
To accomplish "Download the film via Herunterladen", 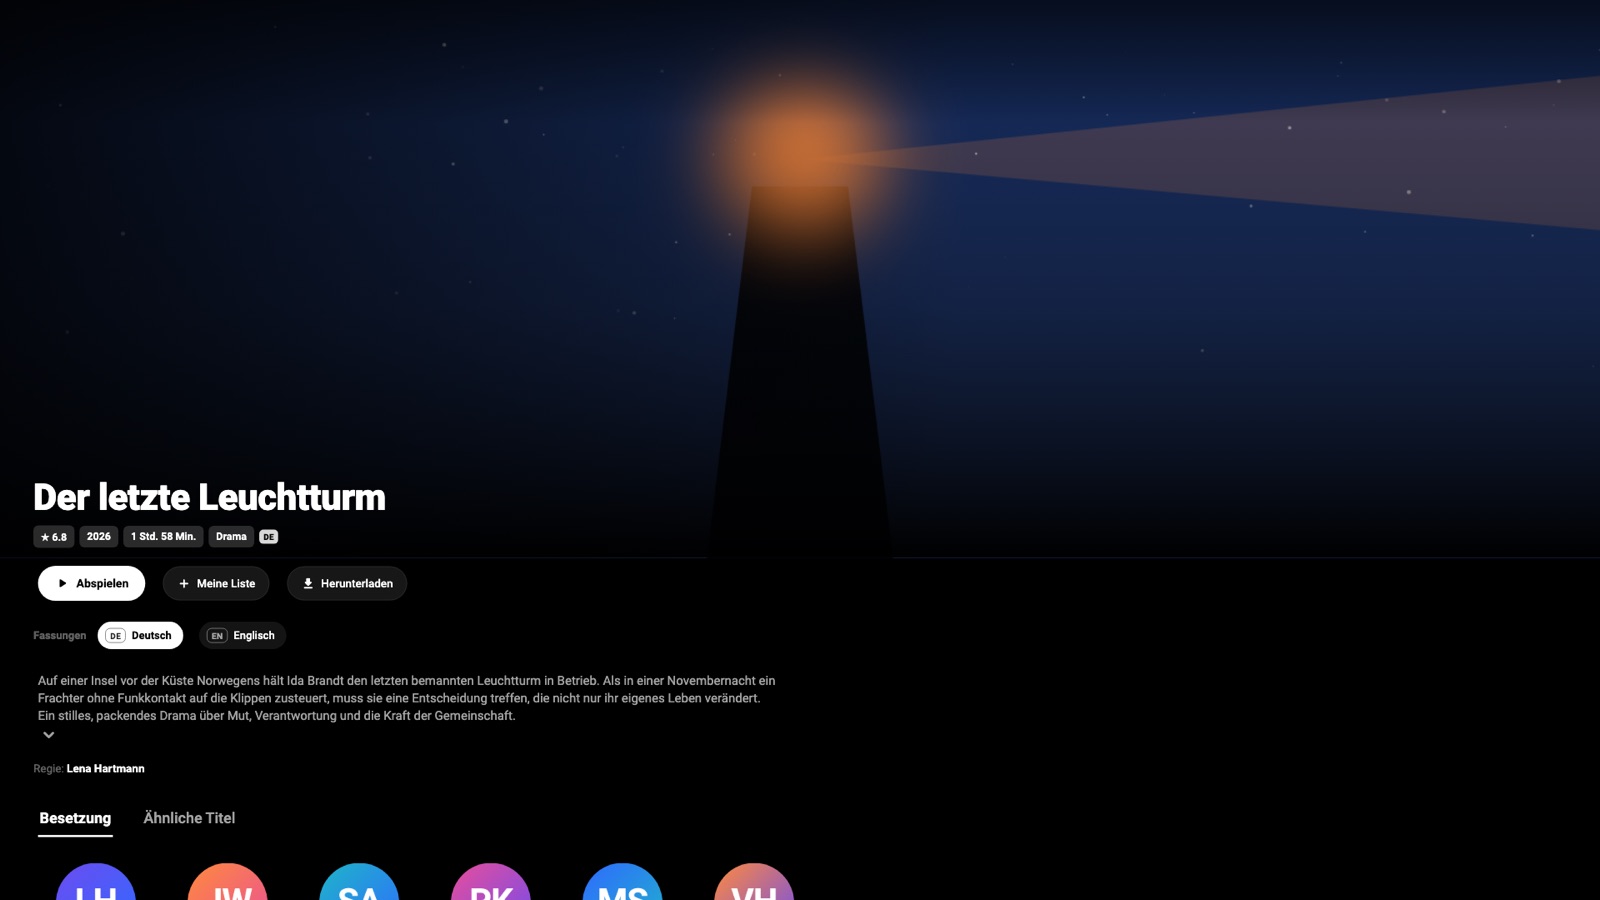I will coord(347,583).
